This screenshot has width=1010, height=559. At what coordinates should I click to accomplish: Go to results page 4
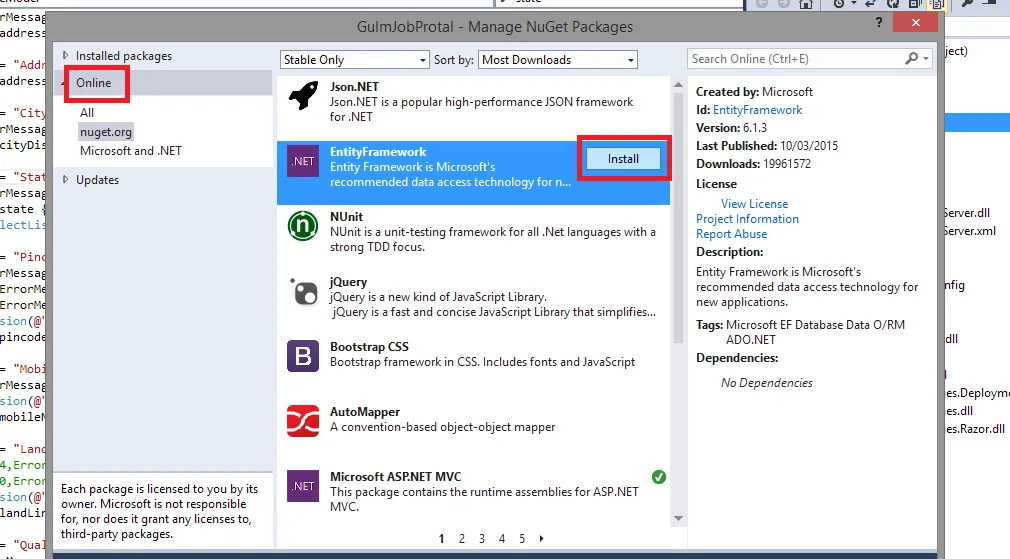click(x=502, y=538)
